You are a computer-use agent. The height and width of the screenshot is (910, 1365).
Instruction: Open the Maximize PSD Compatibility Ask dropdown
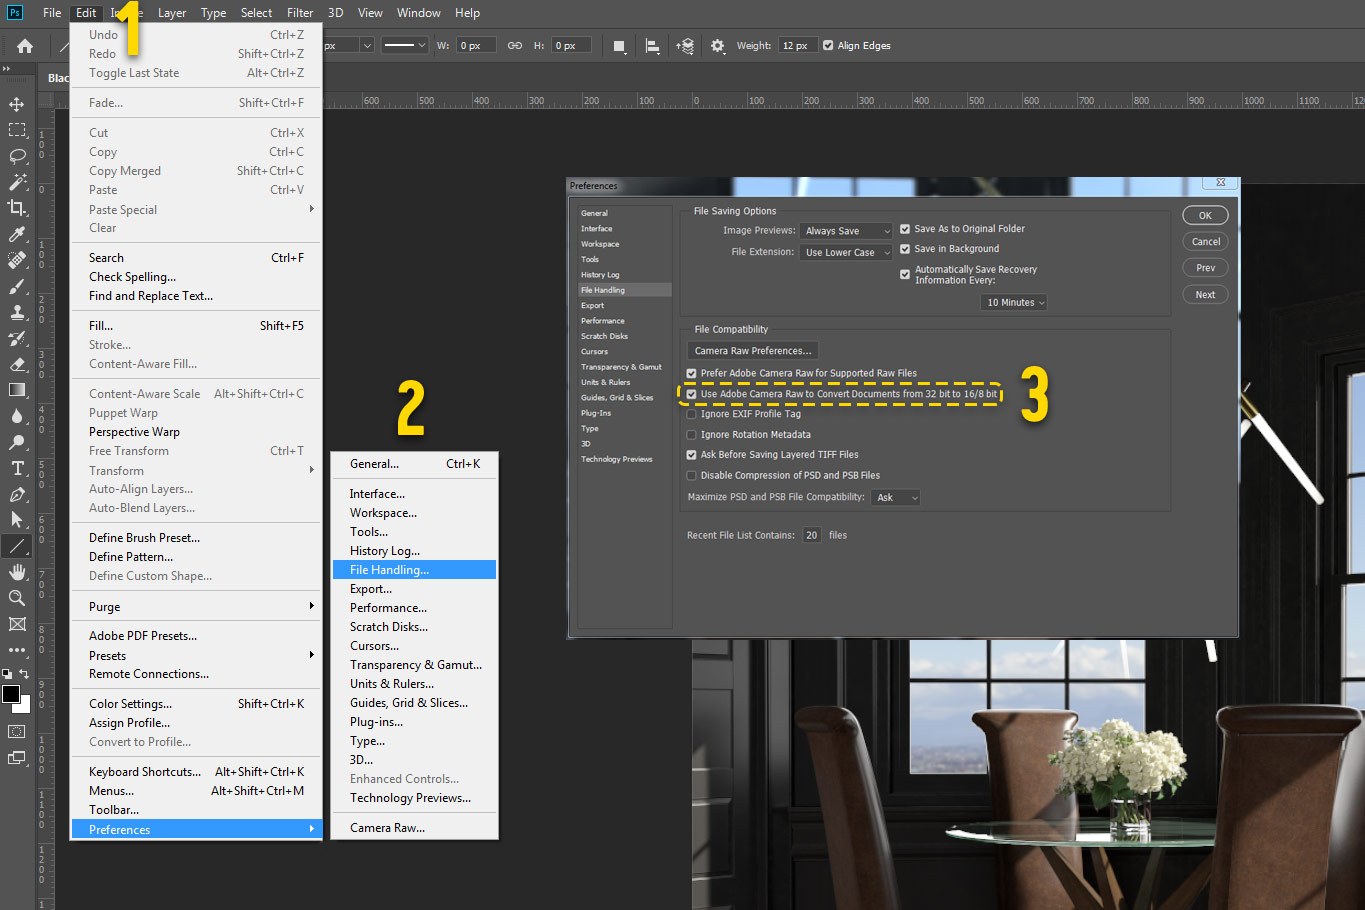click(895, 497)
